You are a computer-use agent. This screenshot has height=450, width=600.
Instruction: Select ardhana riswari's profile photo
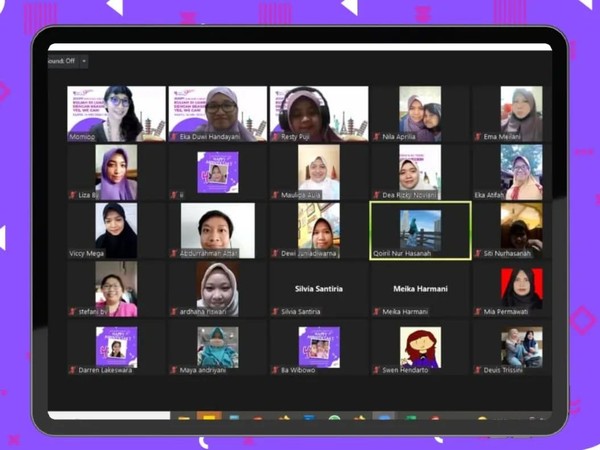[218, 289]
